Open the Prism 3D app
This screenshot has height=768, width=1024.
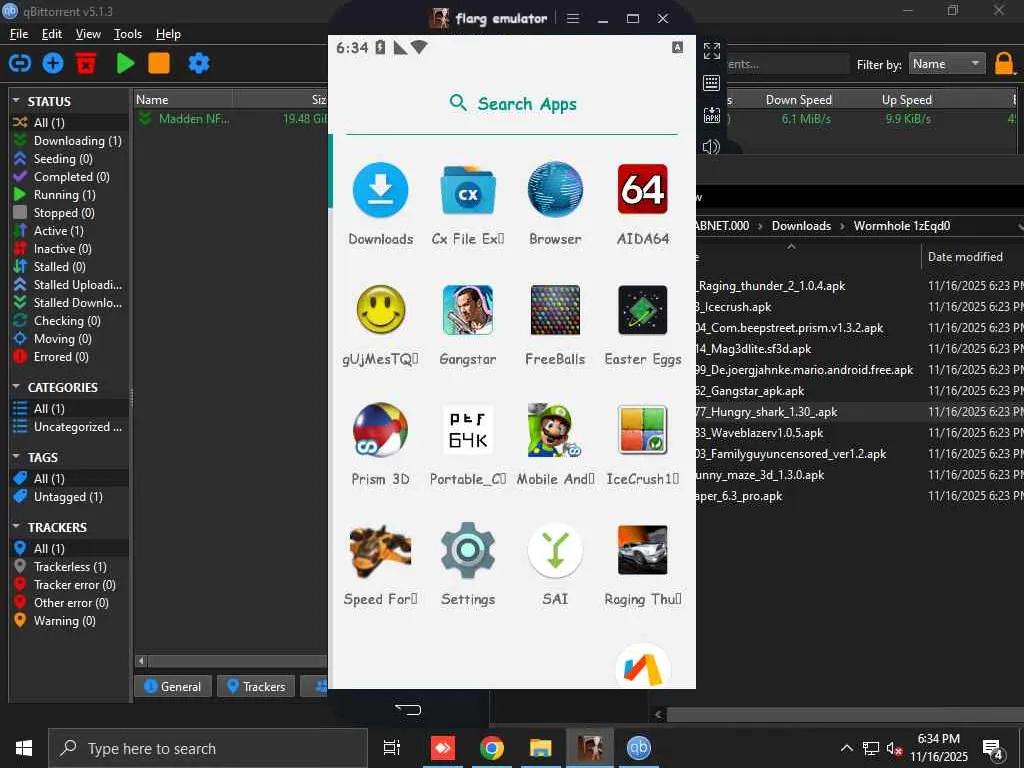pyautogui.click(x=380, y=430)
